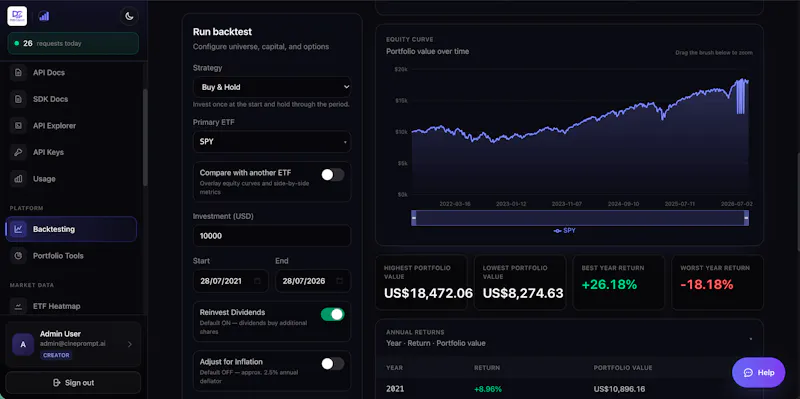Collapse the Annual Returns section arrow
800x399 pixels.
pos(751,339)
